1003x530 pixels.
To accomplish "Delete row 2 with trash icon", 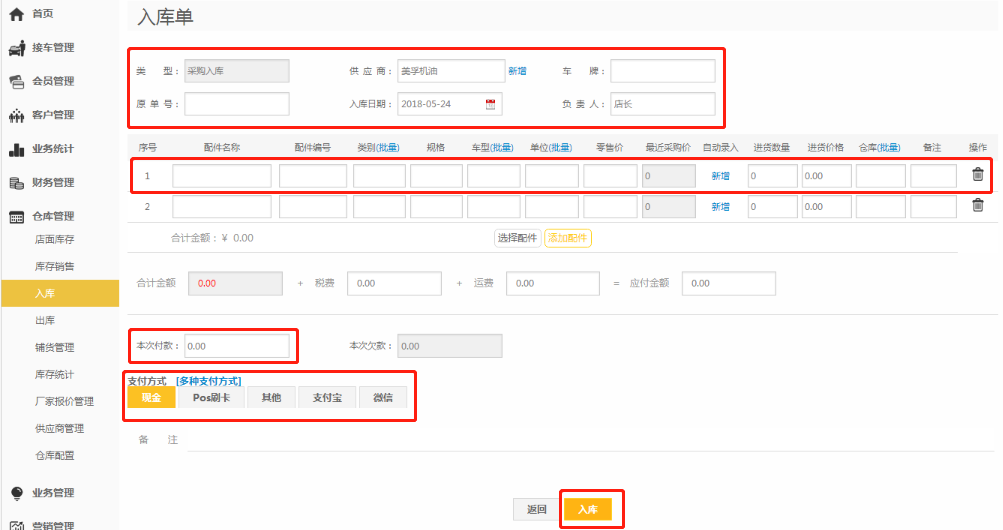I will 977,206.
